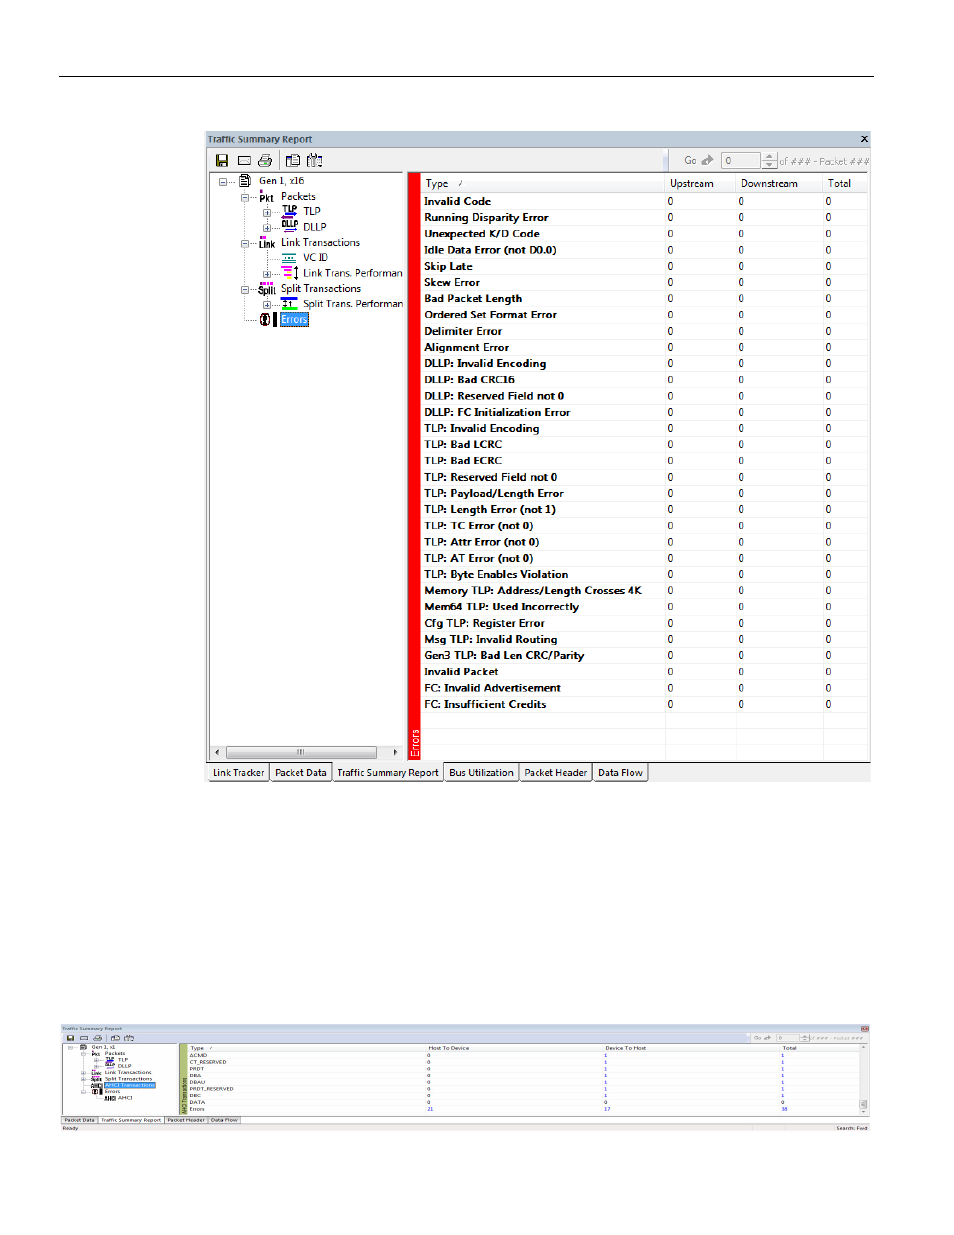The height and width of the screenshot is (1235, 954).
Task: Click the Errors Device To Host value 17
Action: (608, 1109)
